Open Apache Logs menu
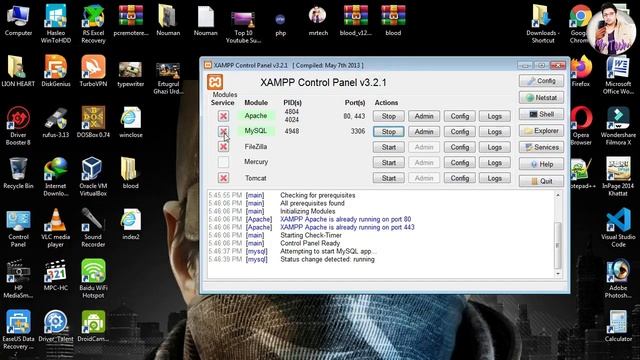Image resolution: width=640 pixels, height=360 pixels. [495, 116]
